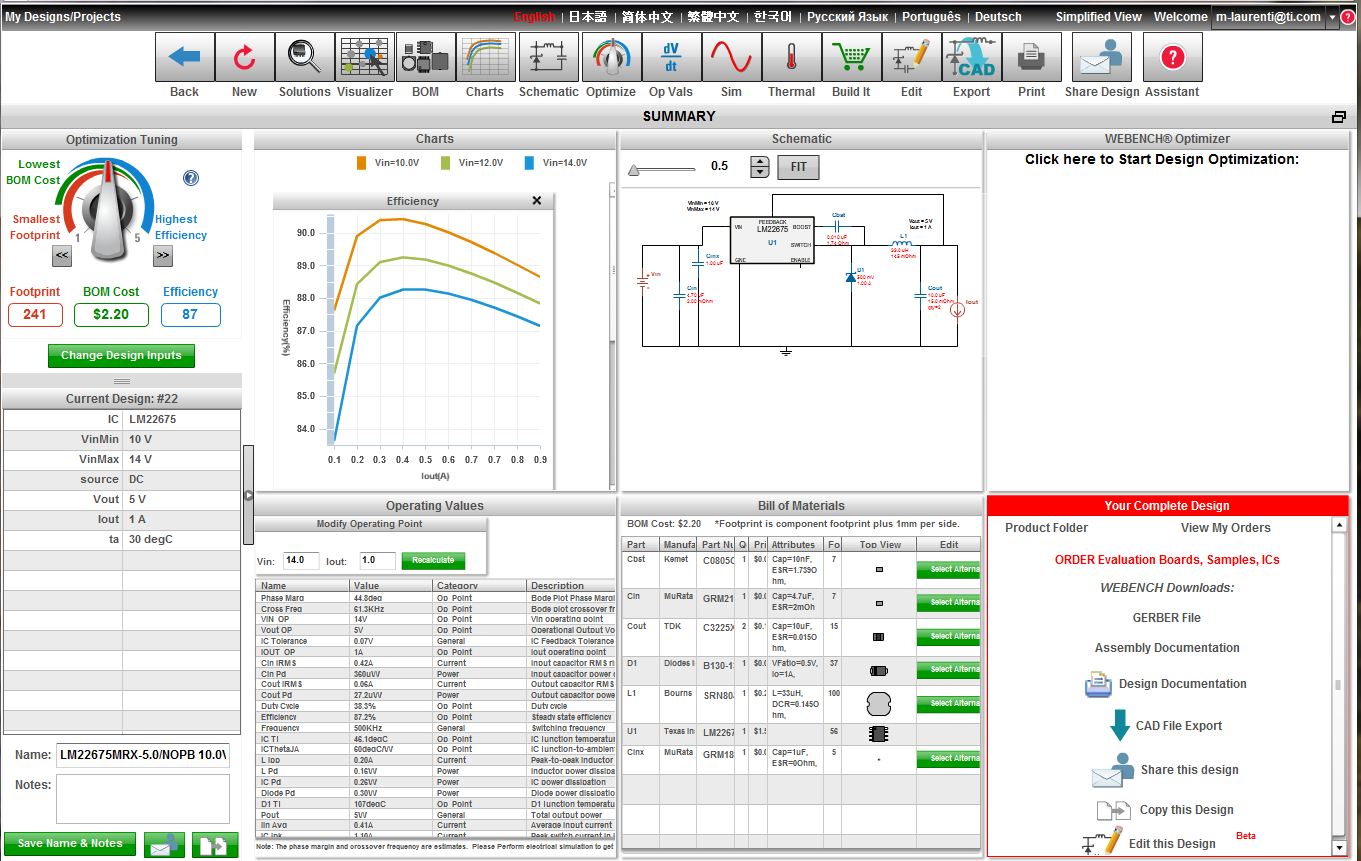This screenshot has width=1361, height=861.
Task: Open the Charts toolbar icon
Action: [485, 57]
